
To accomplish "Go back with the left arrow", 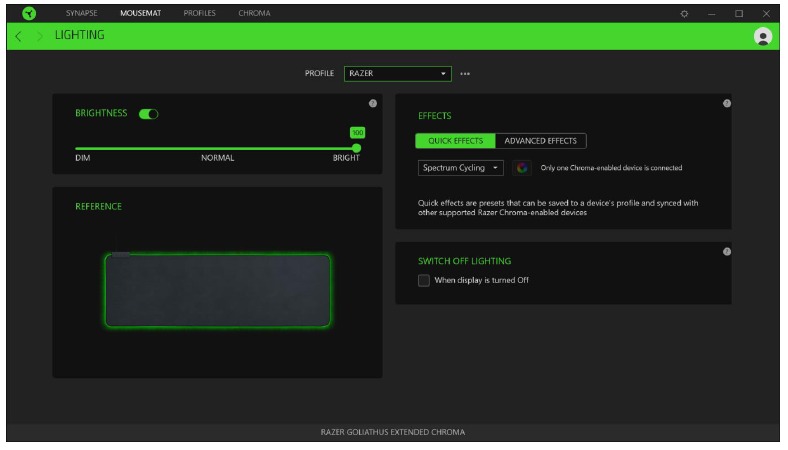I will point(19,36).
